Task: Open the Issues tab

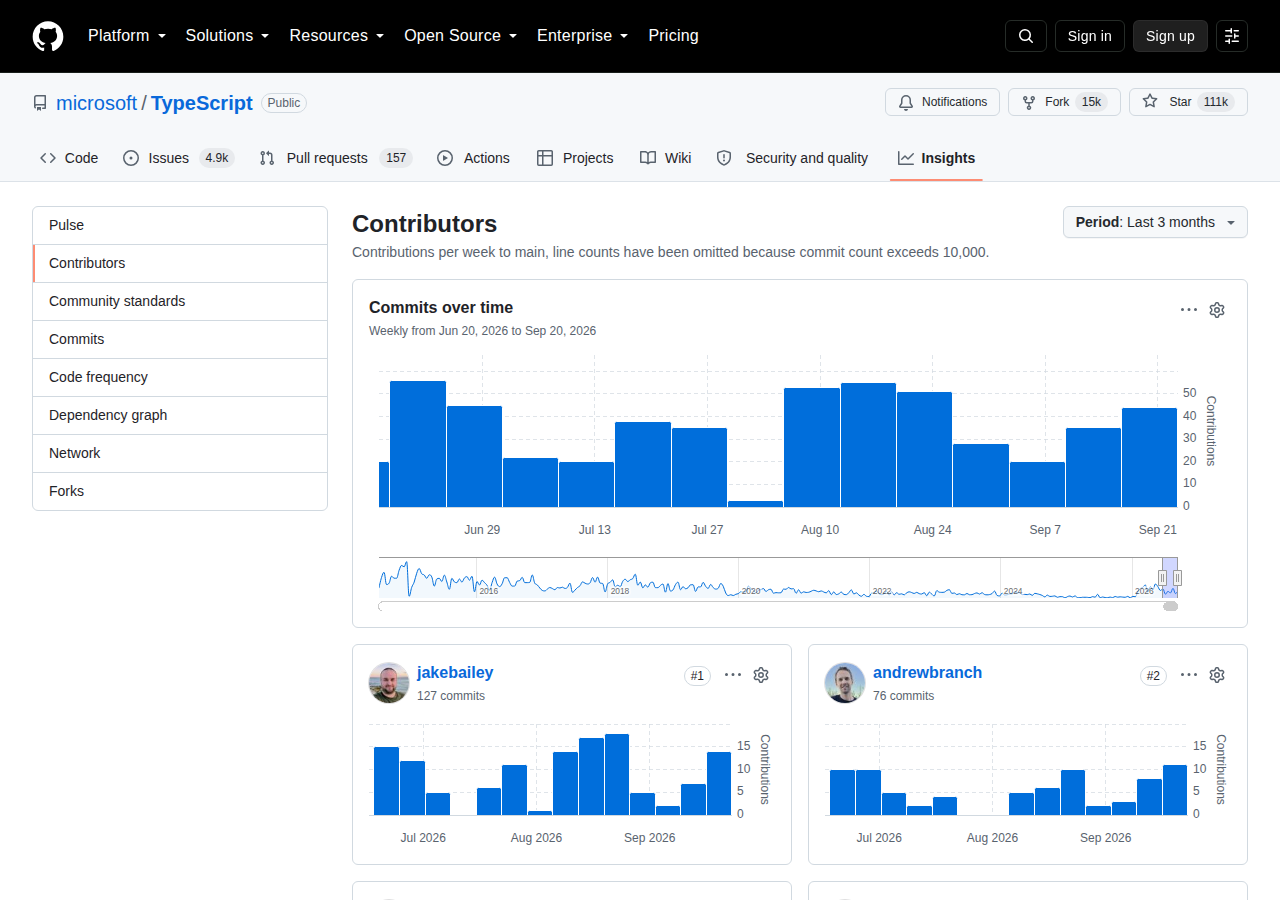Action: point(179,158)
